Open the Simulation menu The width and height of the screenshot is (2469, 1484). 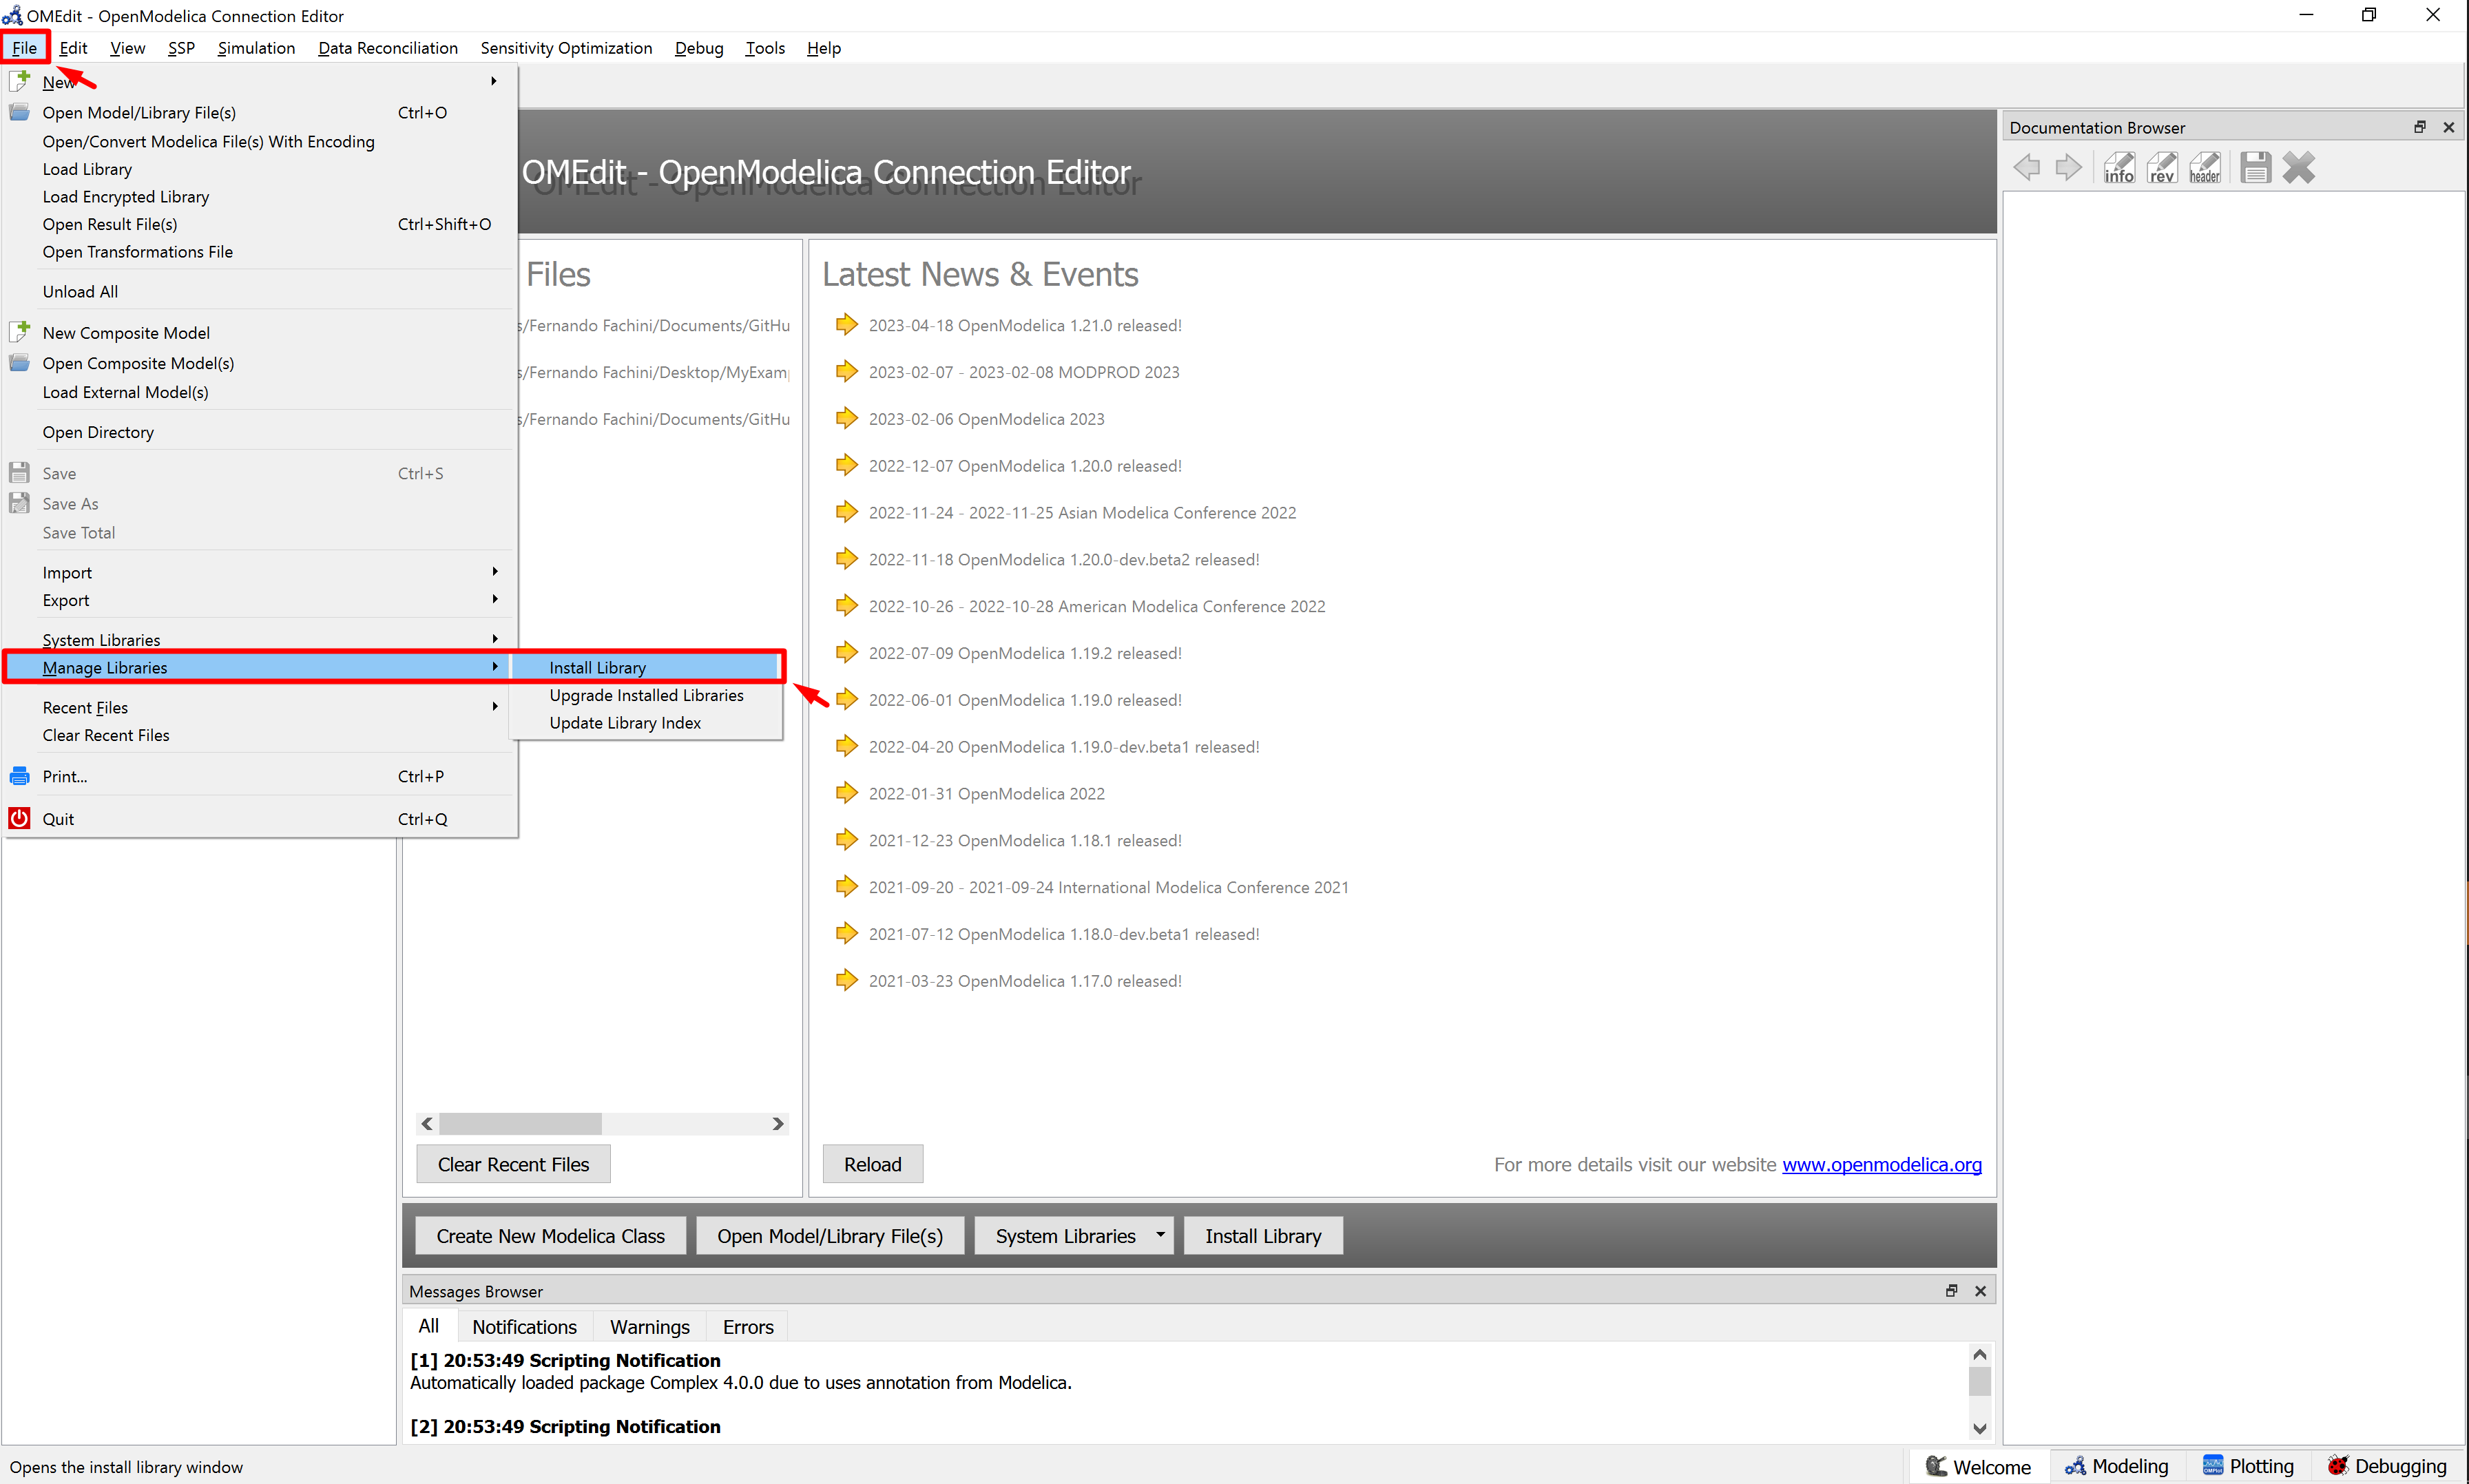coord(256,48)
